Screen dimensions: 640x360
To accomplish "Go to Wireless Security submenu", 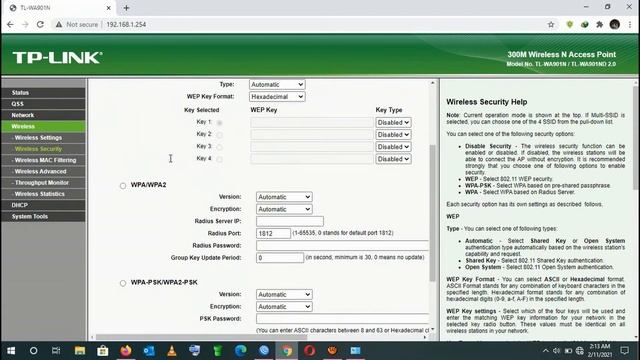I will click(x=43, y=149).
